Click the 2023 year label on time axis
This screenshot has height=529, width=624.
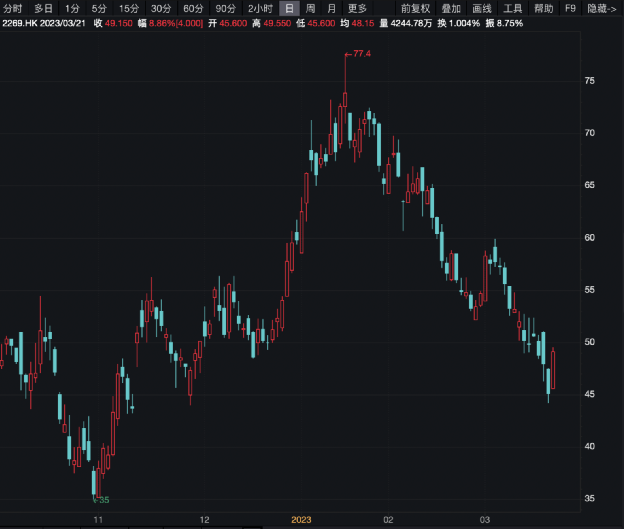click(301, 520)
